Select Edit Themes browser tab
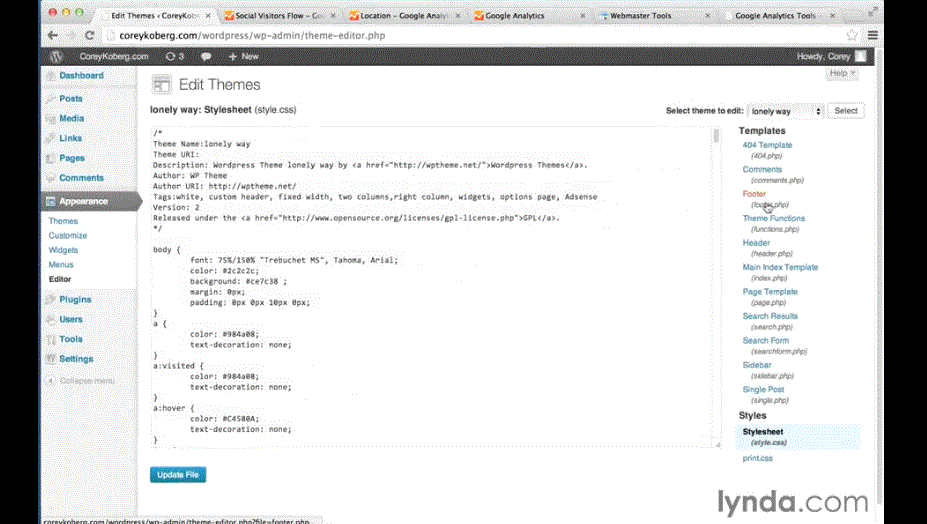This screenshot has height=524, width=927. tap(154, 16)
